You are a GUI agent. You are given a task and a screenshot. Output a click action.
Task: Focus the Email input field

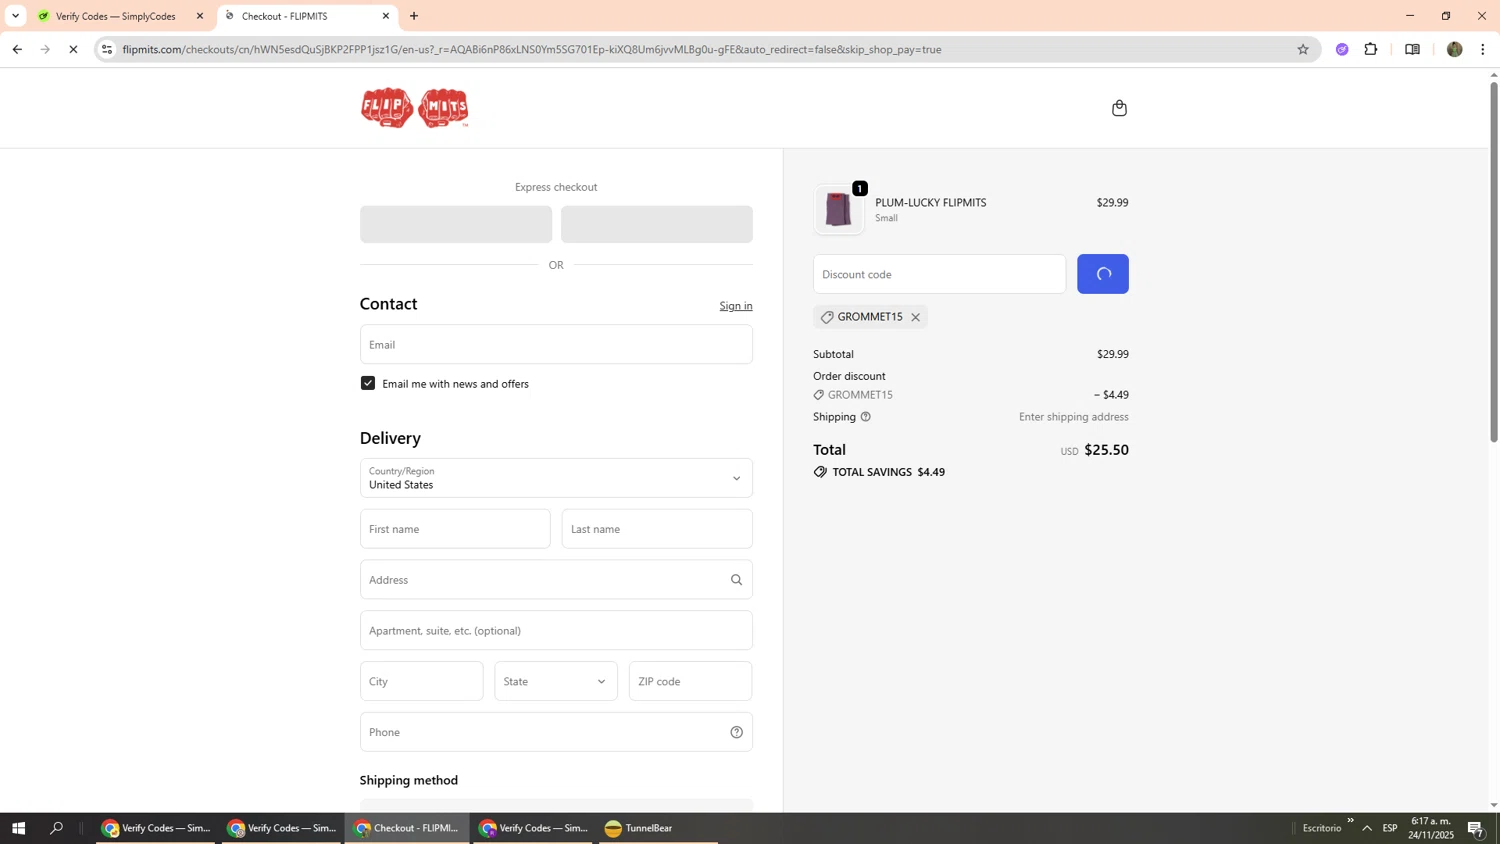coord(556,344)
